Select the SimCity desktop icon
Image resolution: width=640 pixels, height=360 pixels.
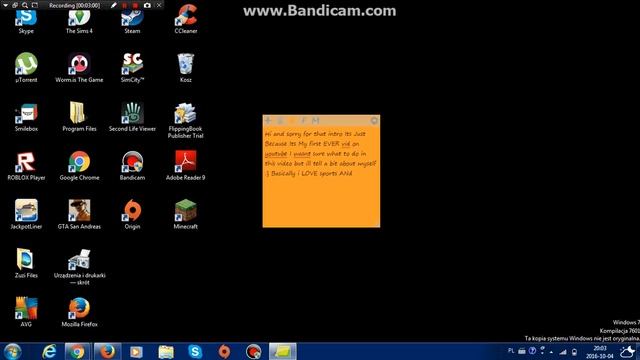132,68
